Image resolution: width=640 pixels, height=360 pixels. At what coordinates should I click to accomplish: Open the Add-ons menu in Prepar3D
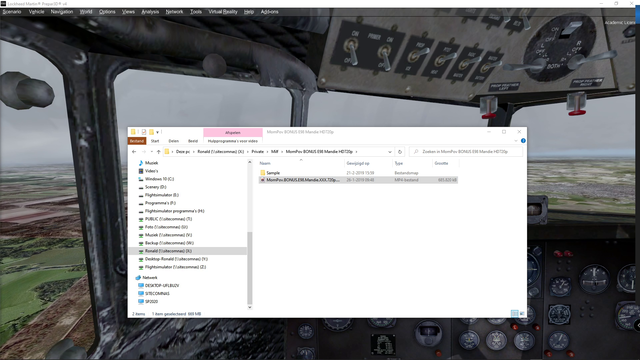(x=269, y=12)
